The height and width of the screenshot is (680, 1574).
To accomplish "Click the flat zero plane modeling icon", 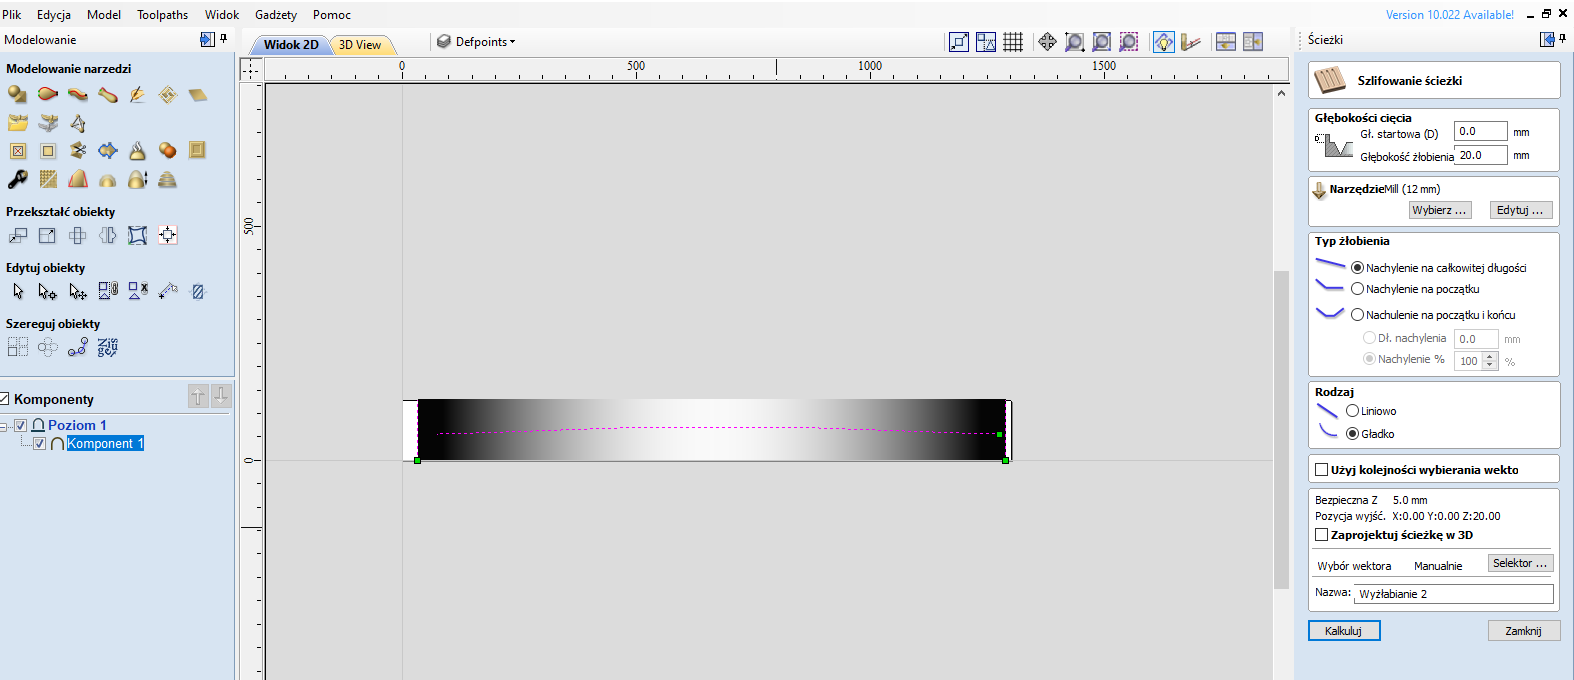I will click(x=197, y=94).
